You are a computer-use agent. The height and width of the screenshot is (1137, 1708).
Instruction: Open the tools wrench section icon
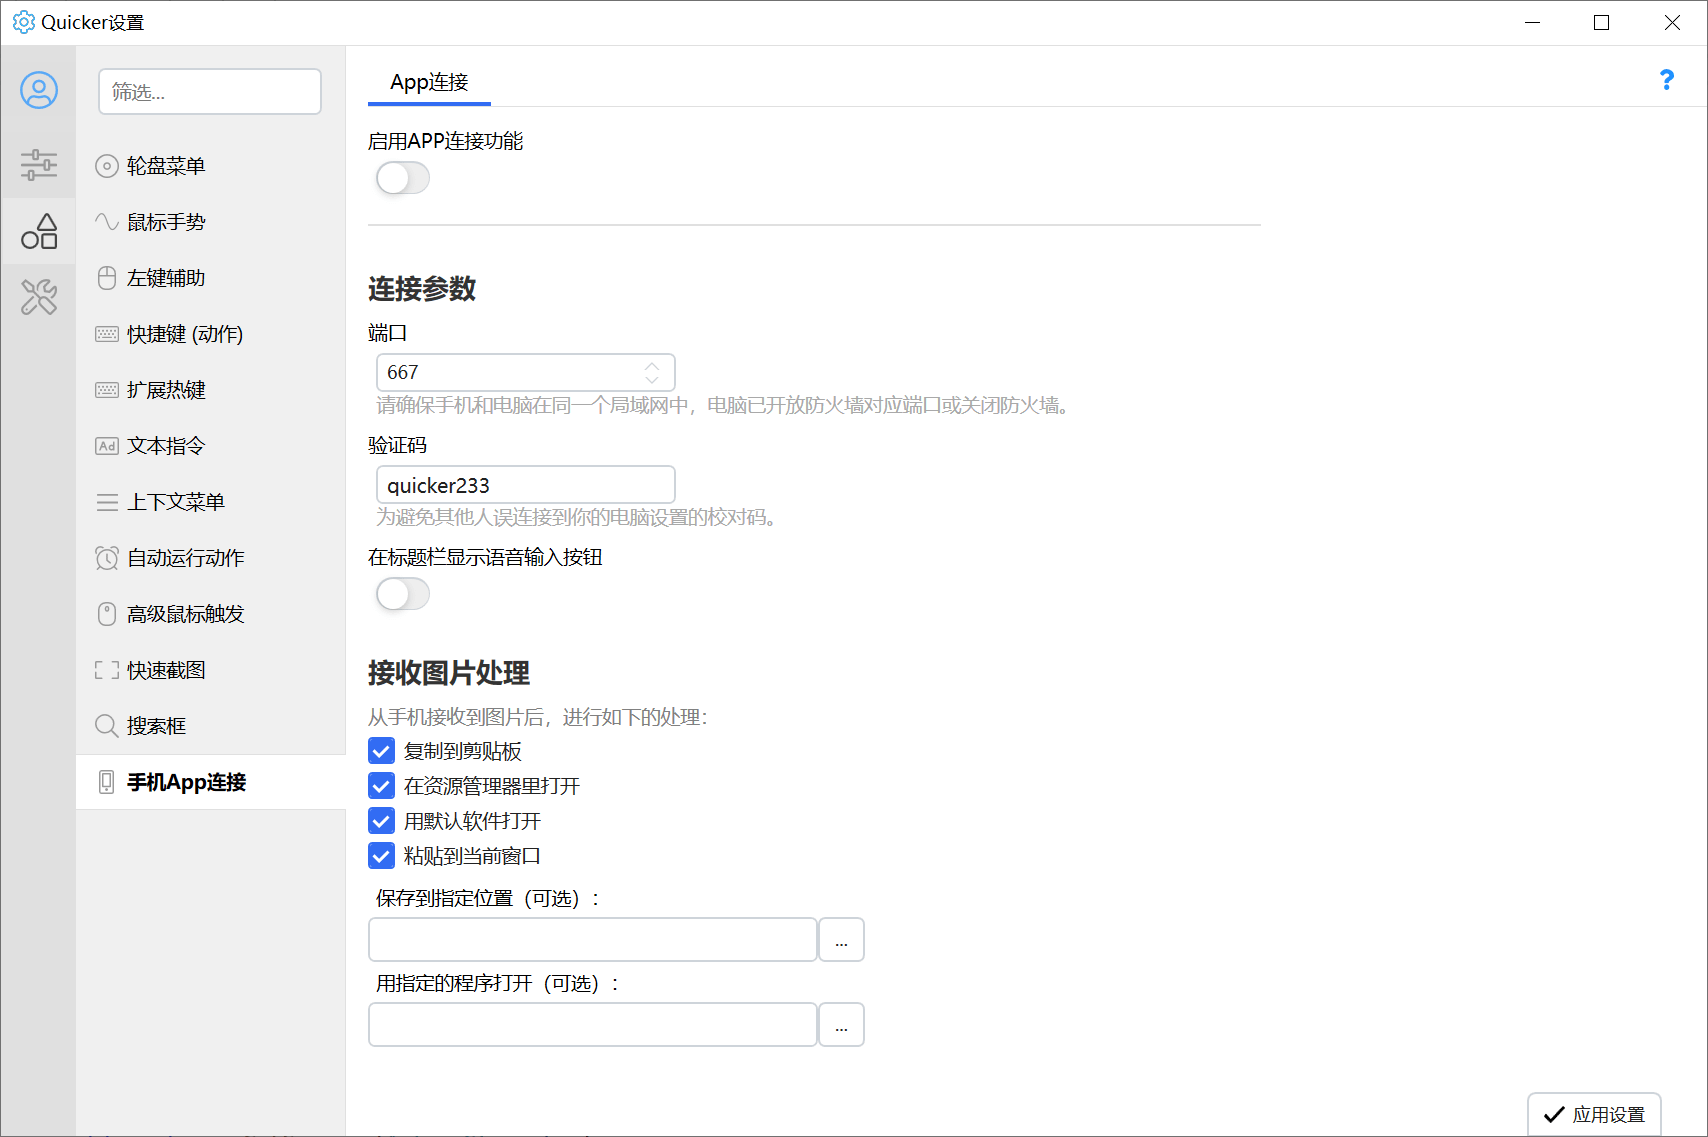pyautogui.click(x=39, y=297)
